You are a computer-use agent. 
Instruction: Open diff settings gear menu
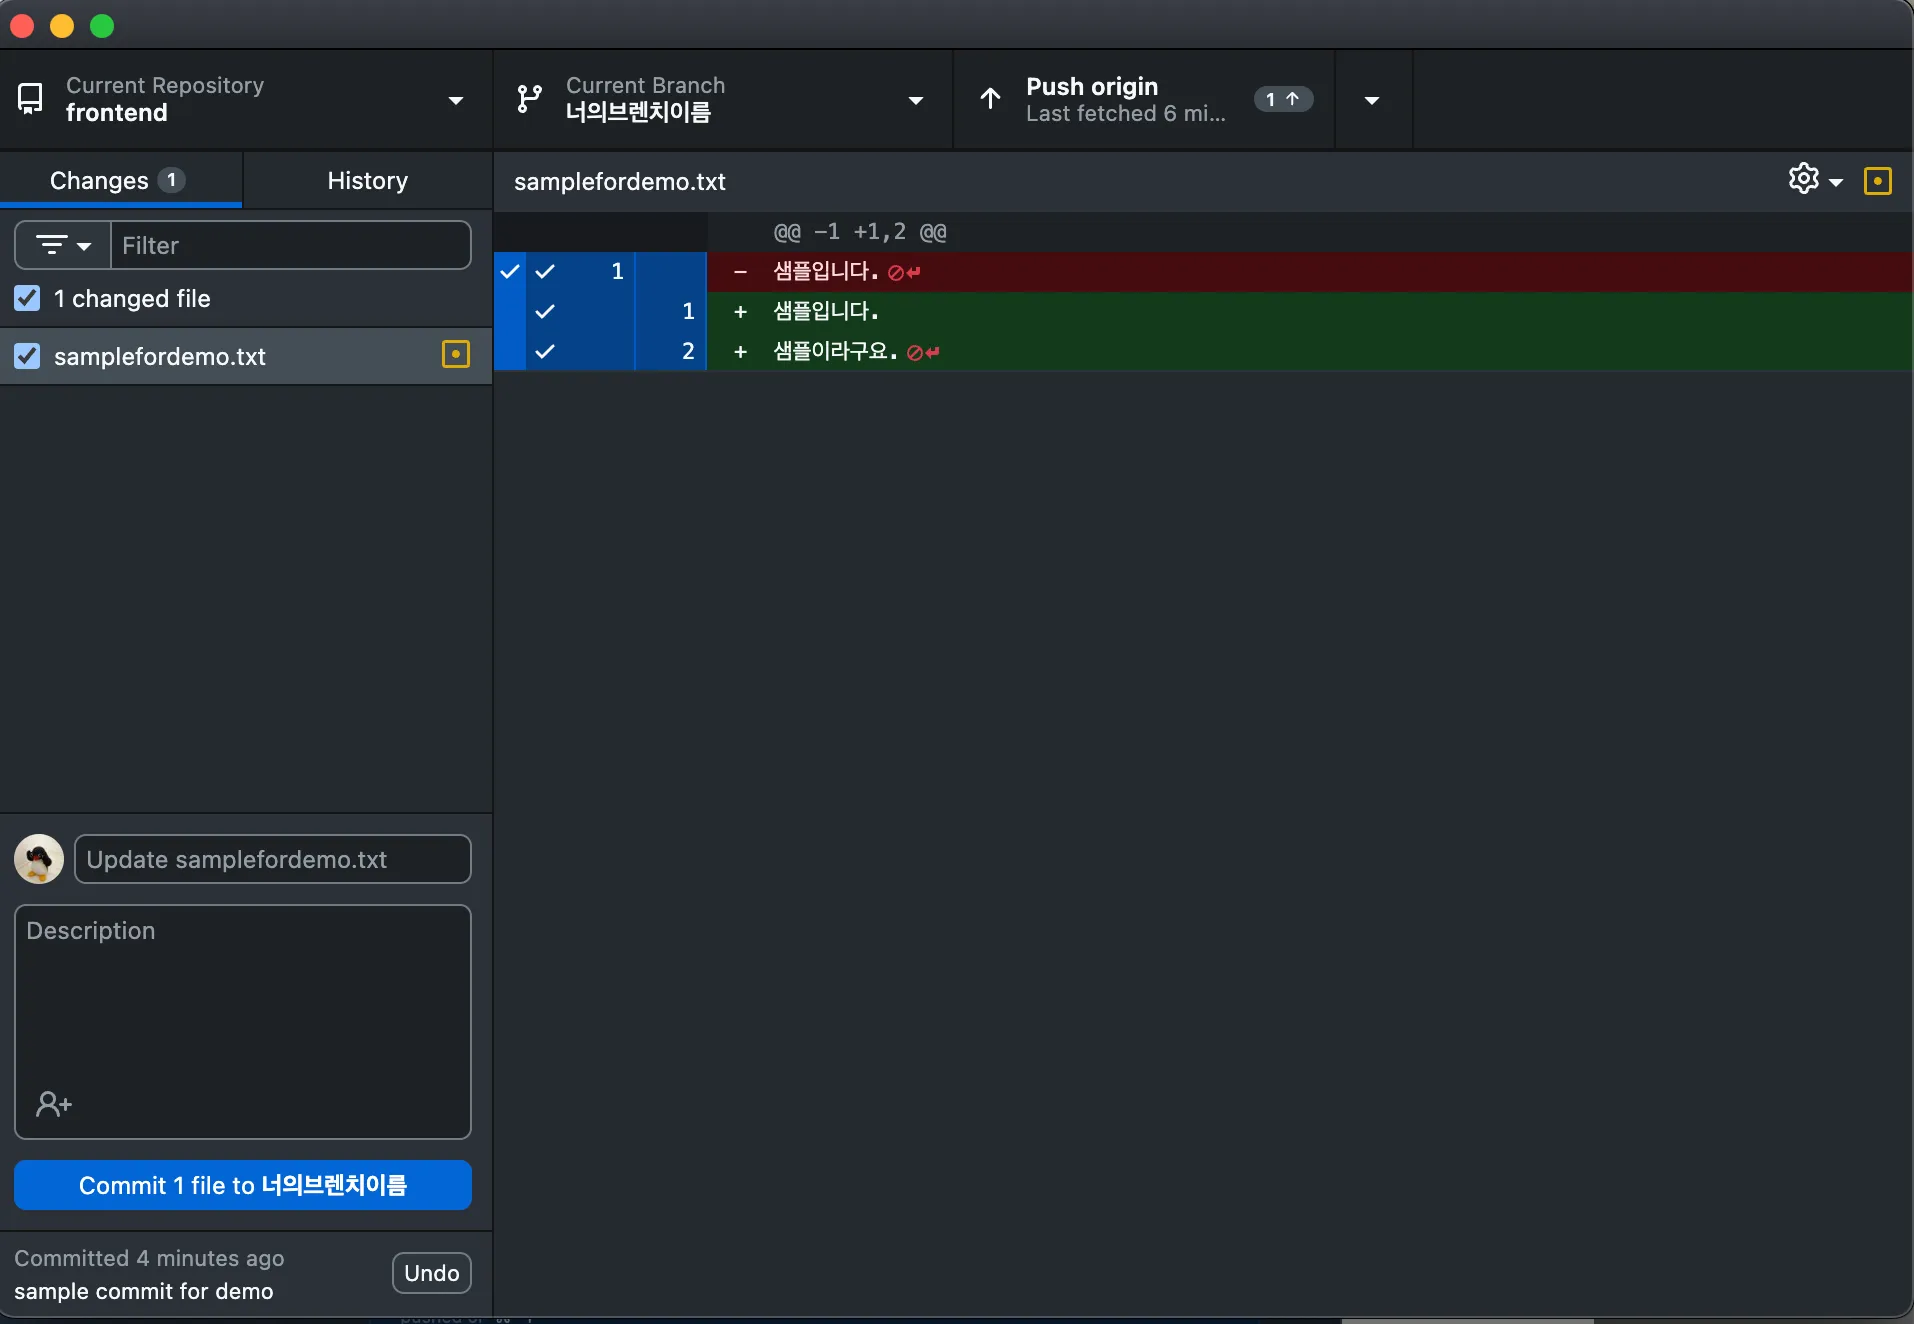[1815, 180]
